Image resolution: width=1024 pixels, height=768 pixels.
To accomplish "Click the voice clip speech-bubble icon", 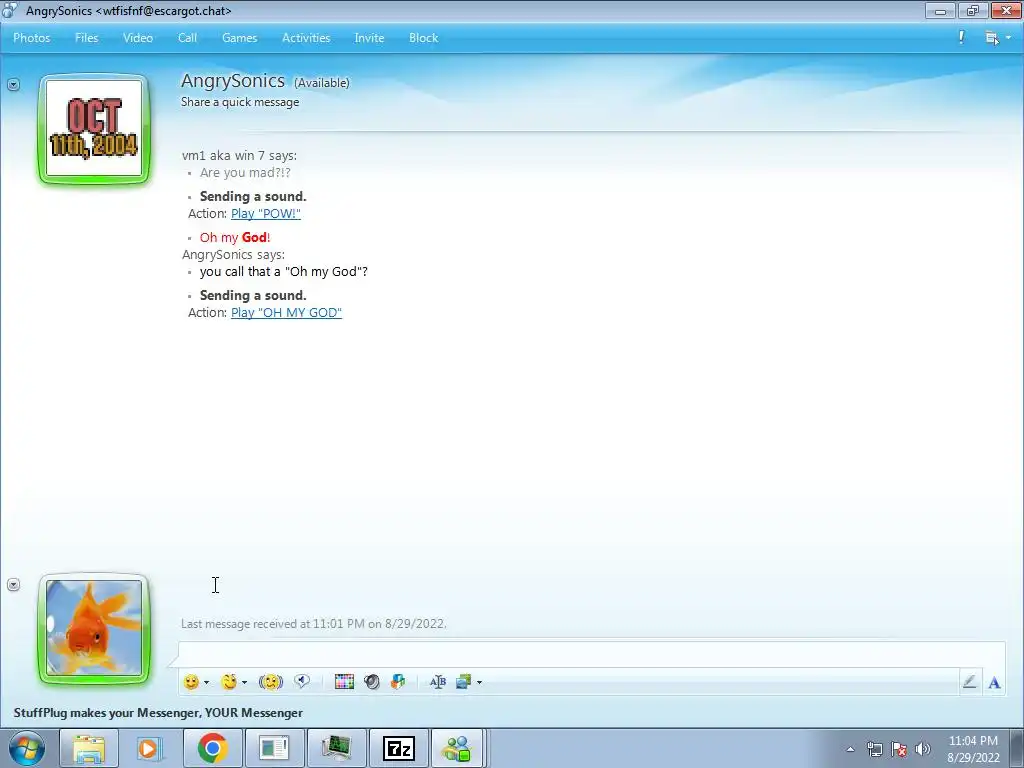I will pos(302,681).
